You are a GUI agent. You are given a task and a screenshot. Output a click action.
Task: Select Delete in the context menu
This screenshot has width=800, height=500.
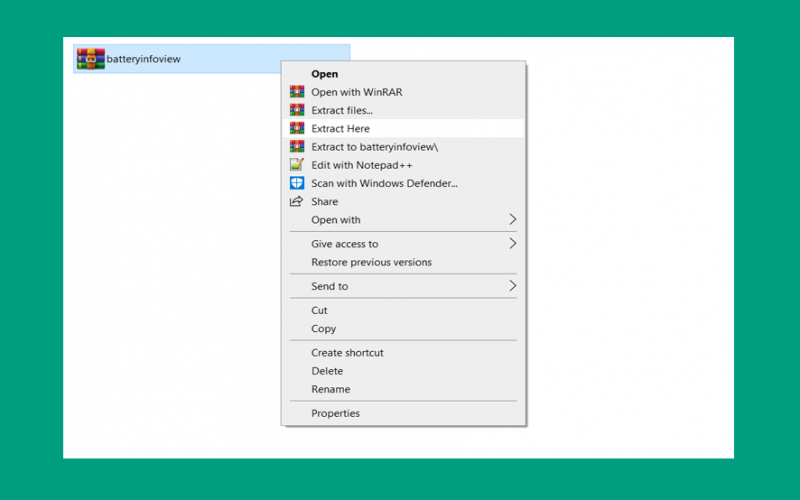click(403, 371)
